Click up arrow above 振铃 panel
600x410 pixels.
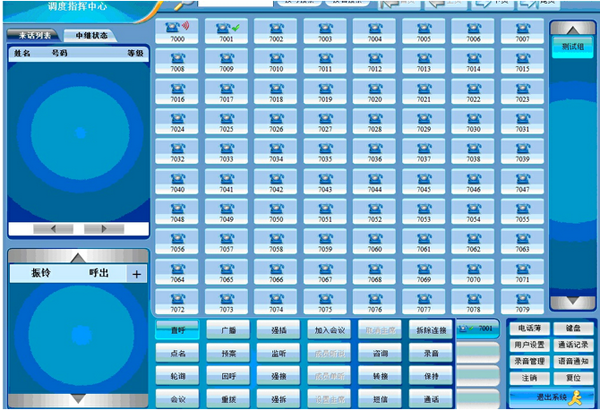coord(77,257)
